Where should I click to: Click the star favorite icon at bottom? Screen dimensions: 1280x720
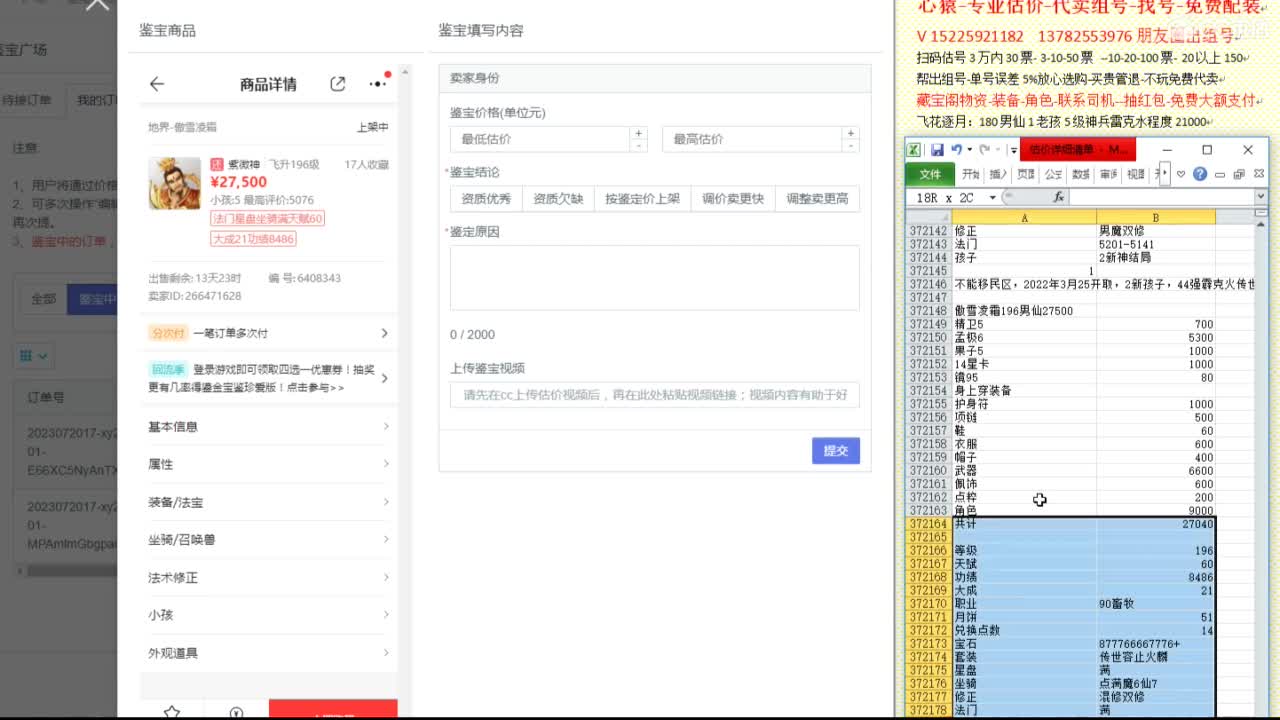pos(172,712)
